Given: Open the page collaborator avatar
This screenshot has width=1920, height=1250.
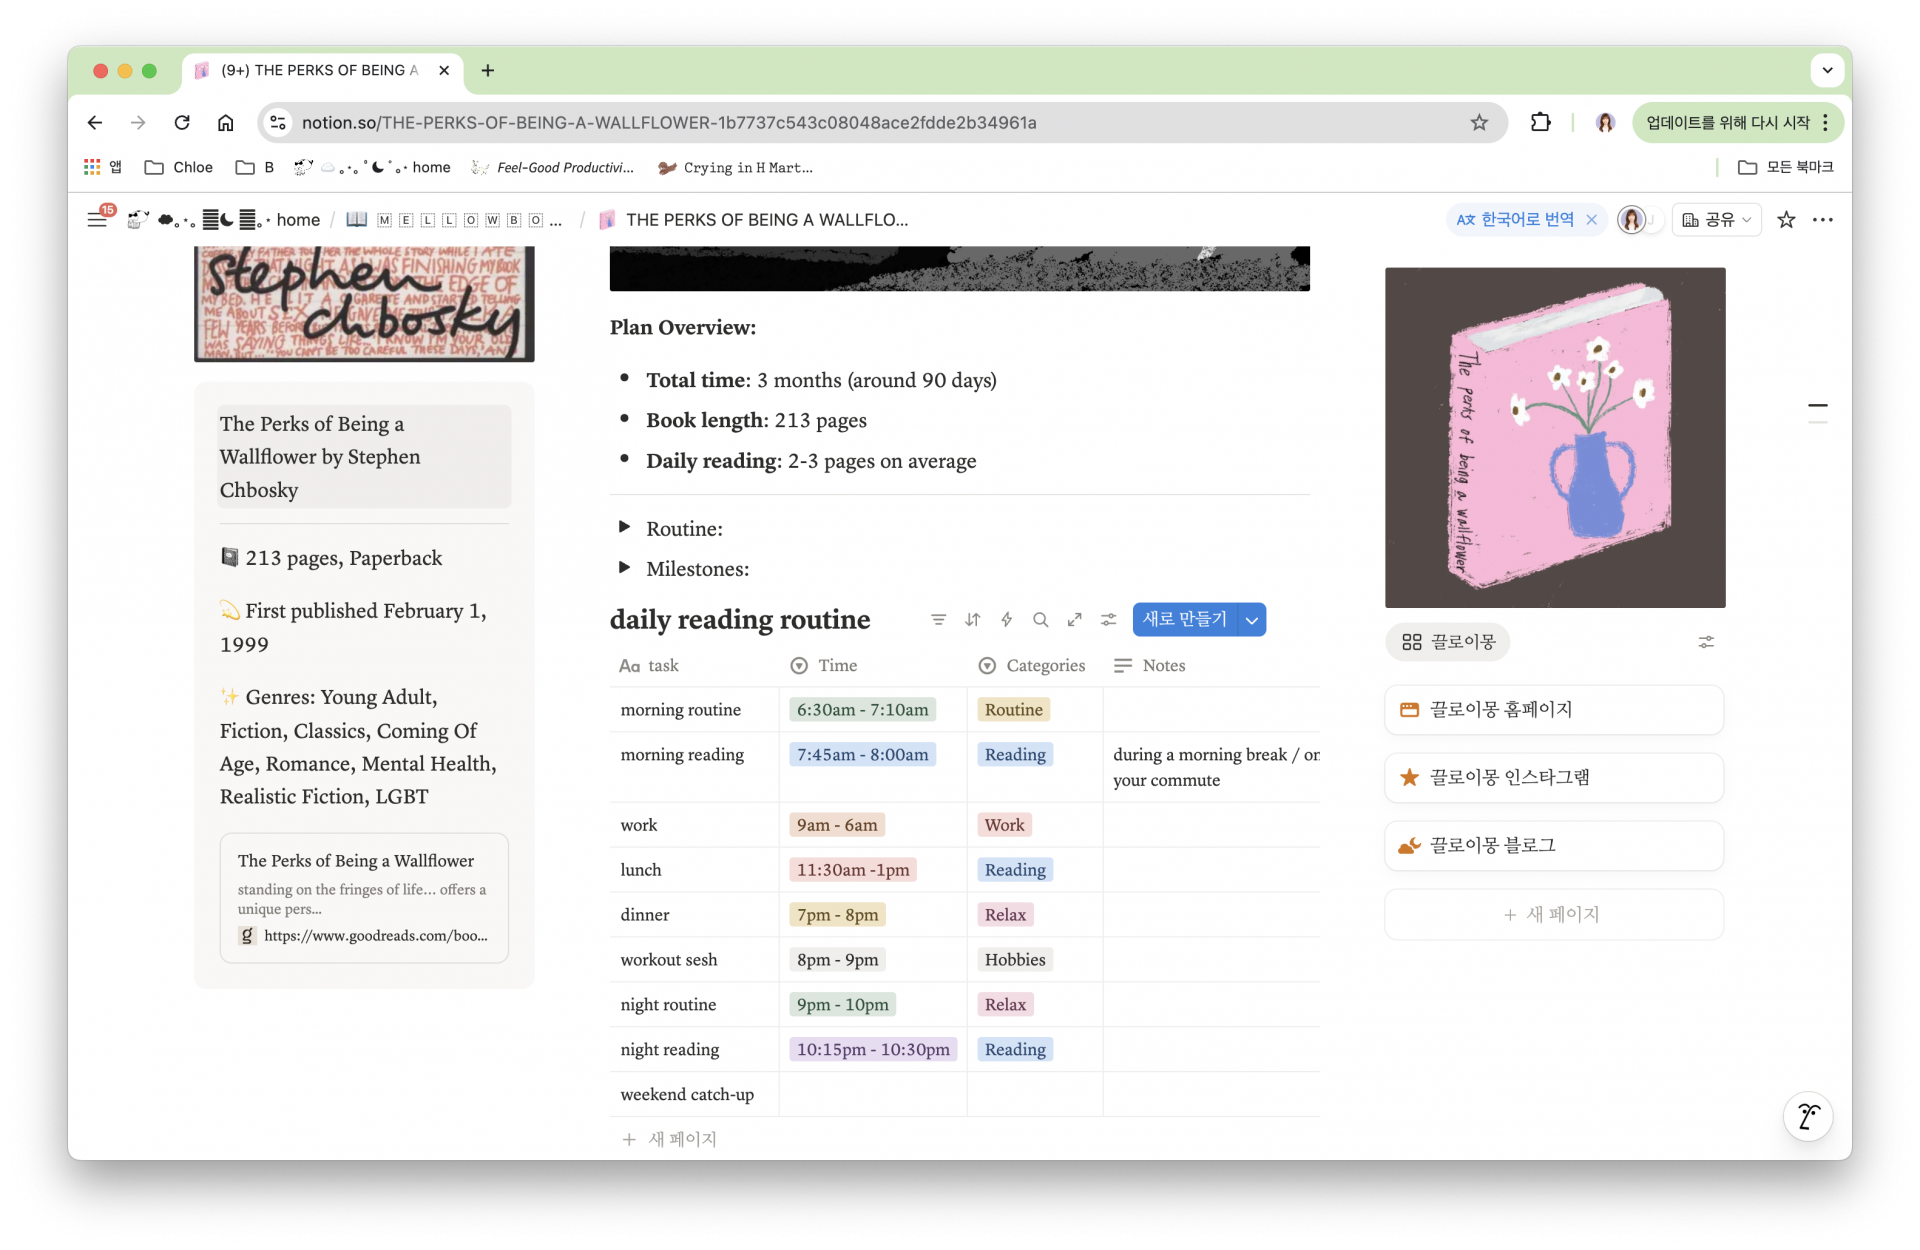Looking at the screenshot, I should coord(1632,220).
